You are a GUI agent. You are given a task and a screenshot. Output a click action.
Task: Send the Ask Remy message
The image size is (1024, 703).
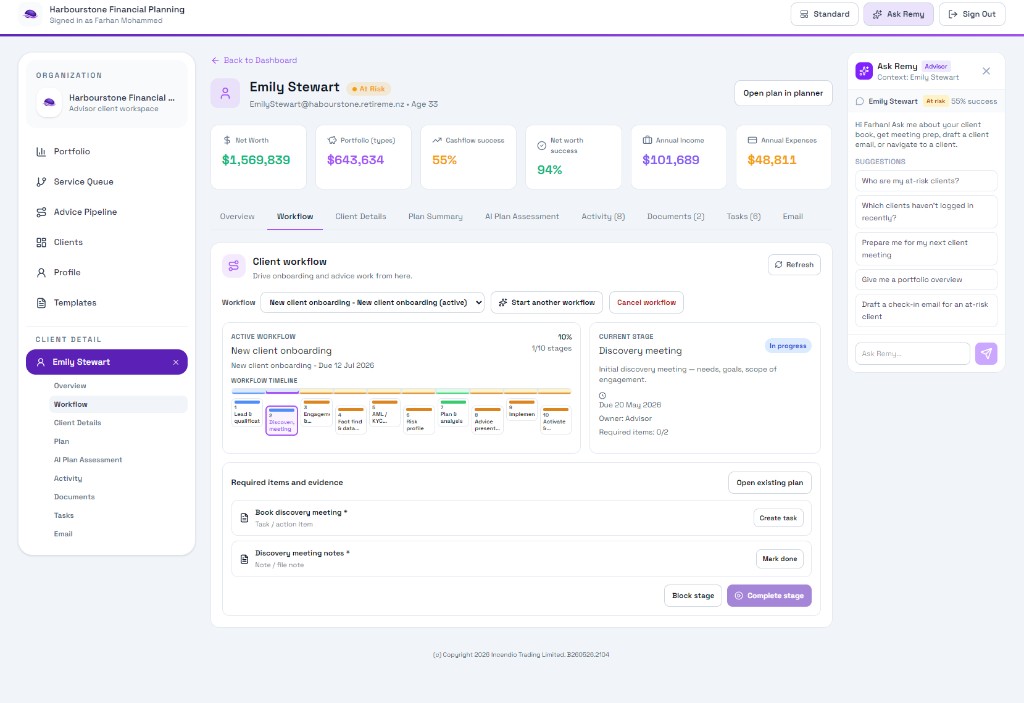[x=986, y=353]
